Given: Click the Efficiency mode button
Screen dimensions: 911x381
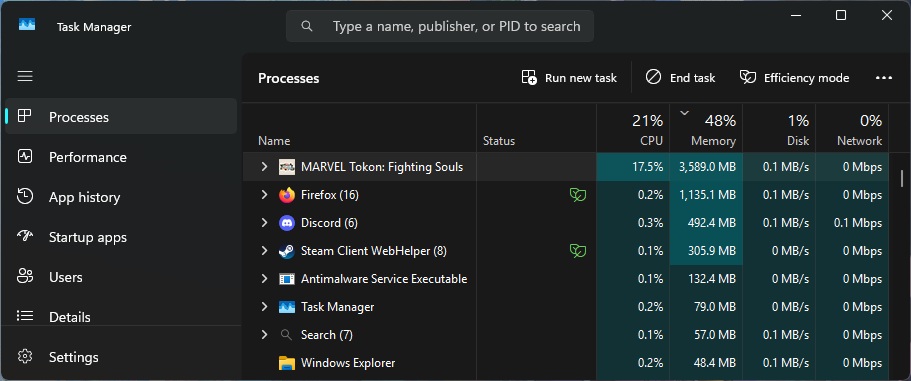Looking at the screenshot, I should point(794,78).
